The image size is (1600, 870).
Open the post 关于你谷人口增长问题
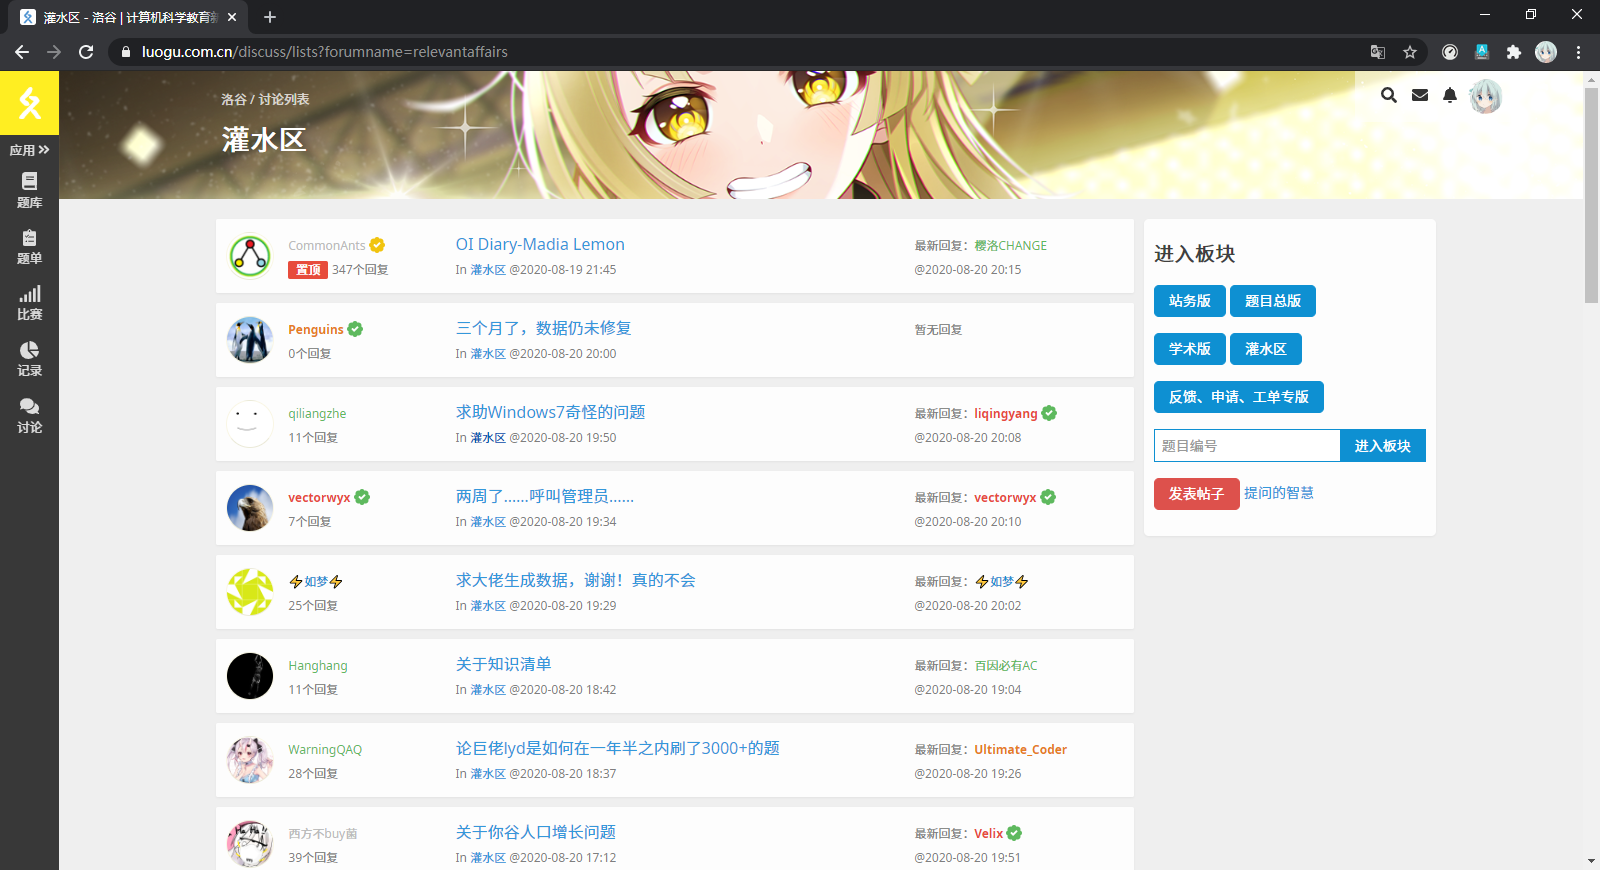[536, 832]
